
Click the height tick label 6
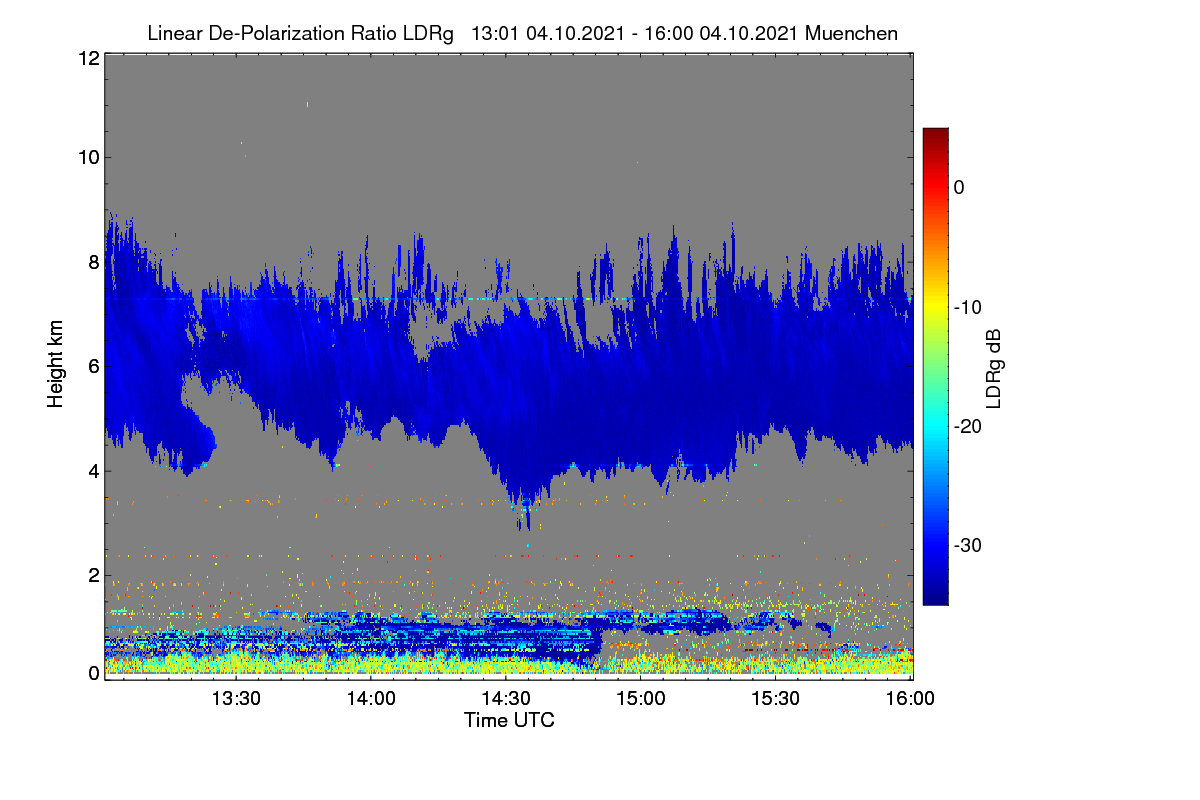(x=93, y=366)
